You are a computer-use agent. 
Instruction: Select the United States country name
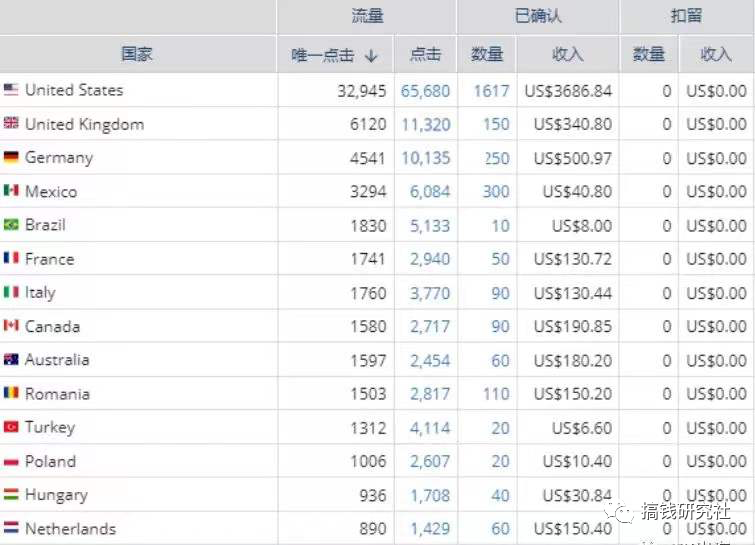(74, 90)
